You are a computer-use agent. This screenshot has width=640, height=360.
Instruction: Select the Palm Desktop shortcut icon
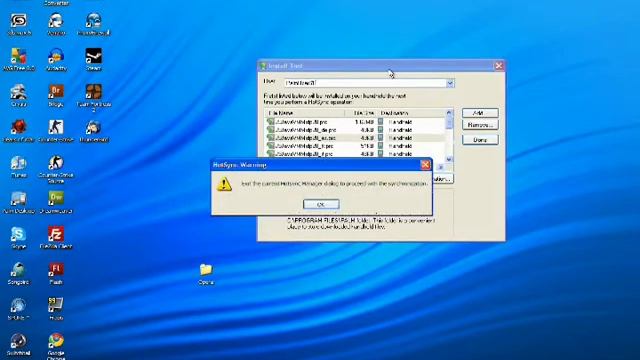pyautogui.click(x=19, y=202)
